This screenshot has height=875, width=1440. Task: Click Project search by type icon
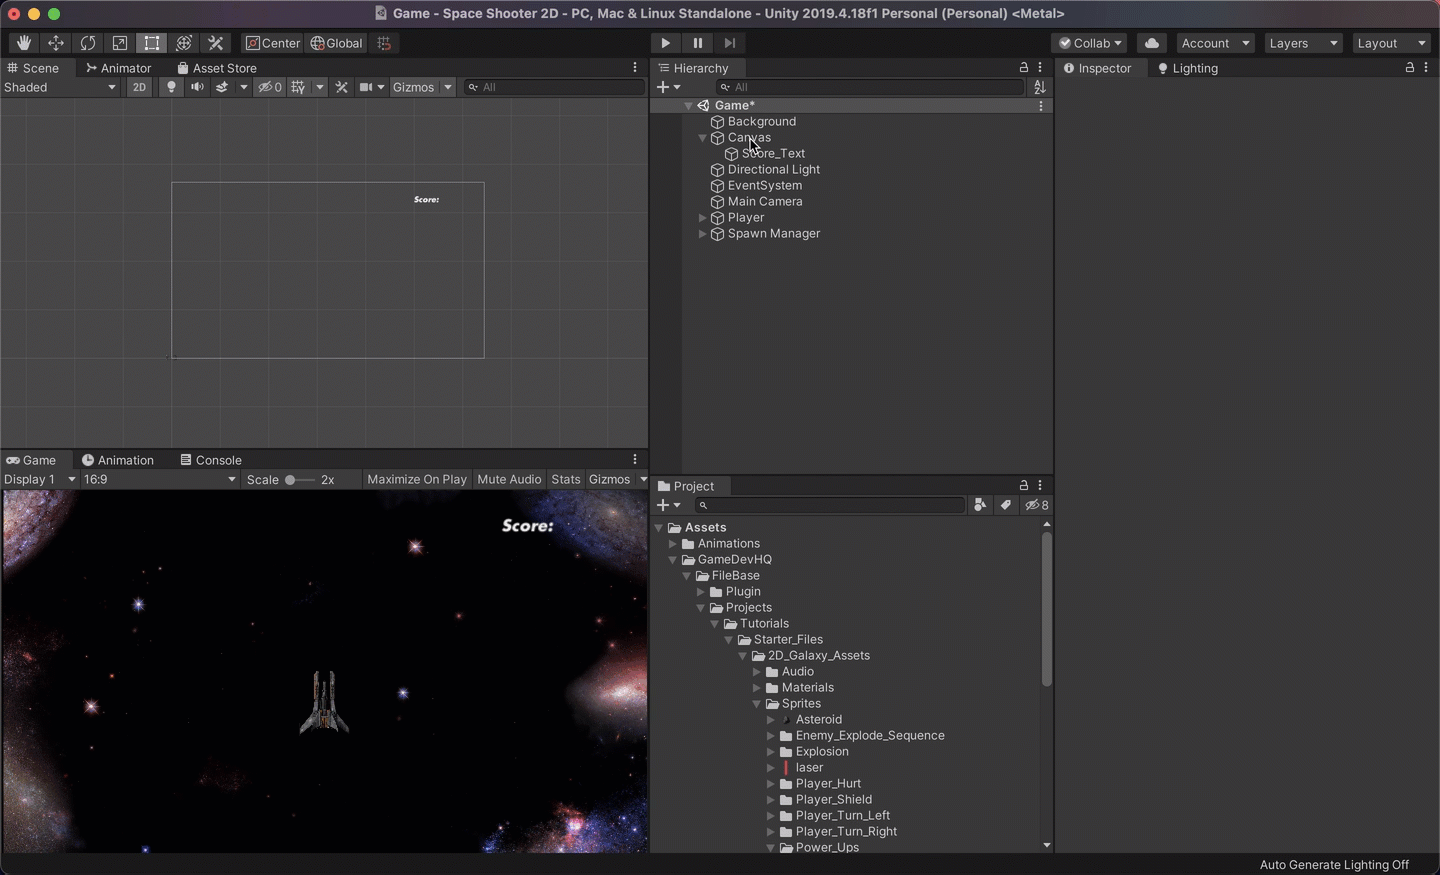click(980, 505)
